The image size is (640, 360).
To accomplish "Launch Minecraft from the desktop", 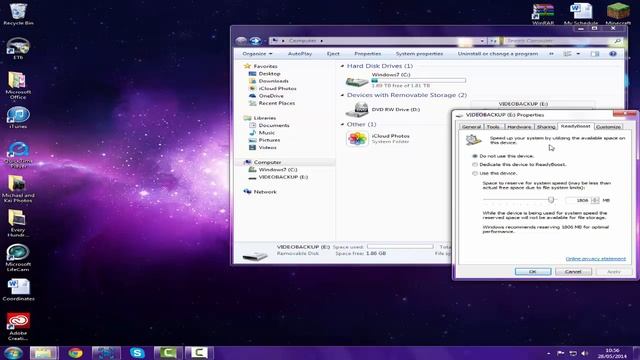I will [x=618, y=14].
